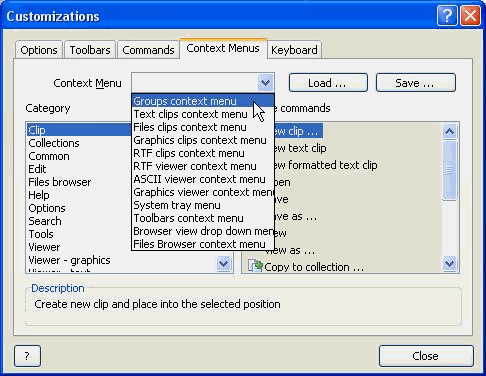Select the Viewer category
Screen dimensions: 486x376
[79, 247]
